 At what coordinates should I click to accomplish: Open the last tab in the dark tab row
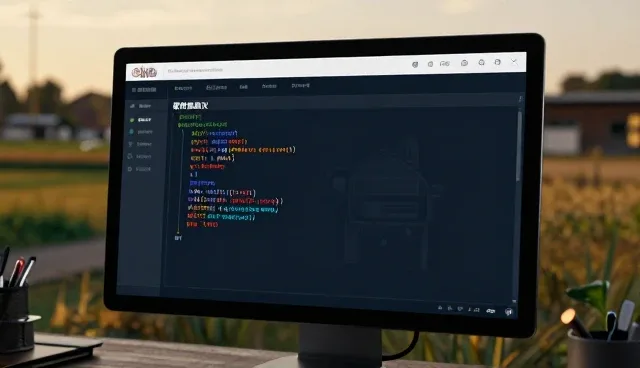[x=300, y=86]
